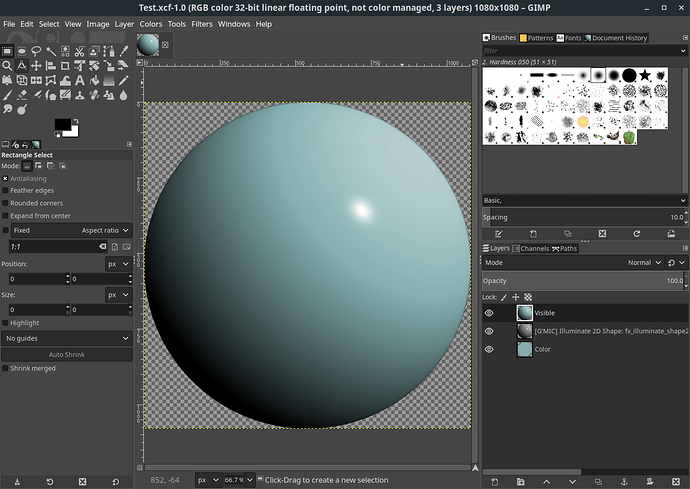Image resolution: width=690 pixels, height=489 pixels.
Task: Toggle Shrink merged option
Action: 5,368
